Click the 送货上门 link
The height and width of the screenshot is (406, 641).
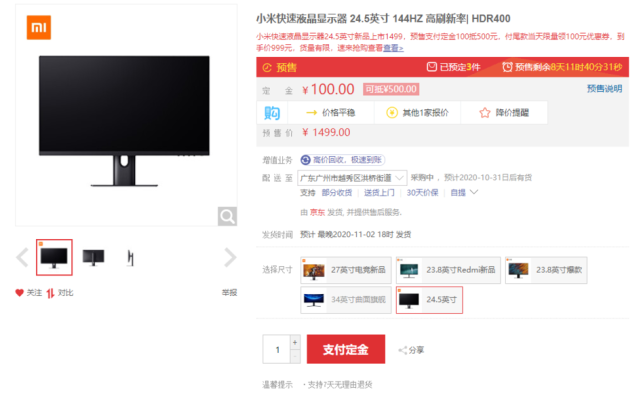point(379,193)
